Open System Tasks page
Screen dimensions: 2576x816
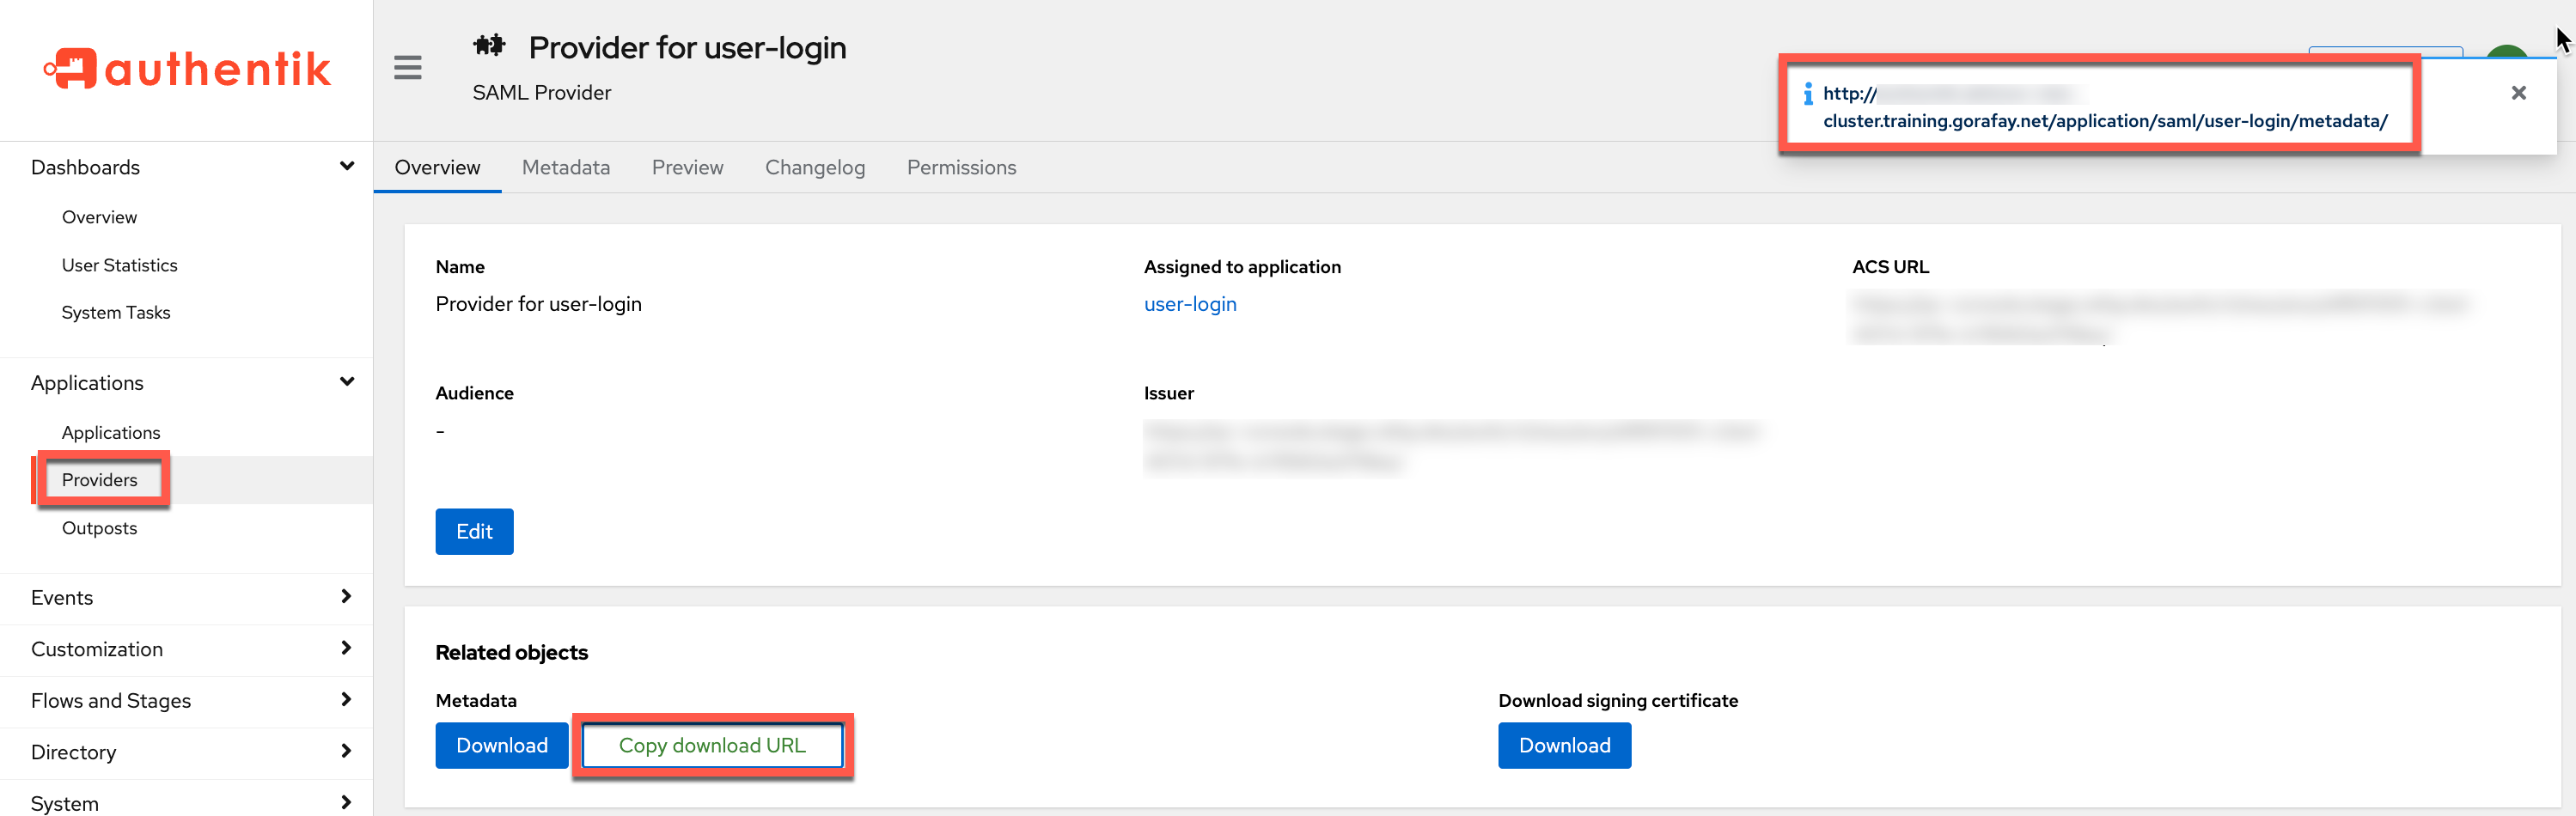[x=116, y=312]
